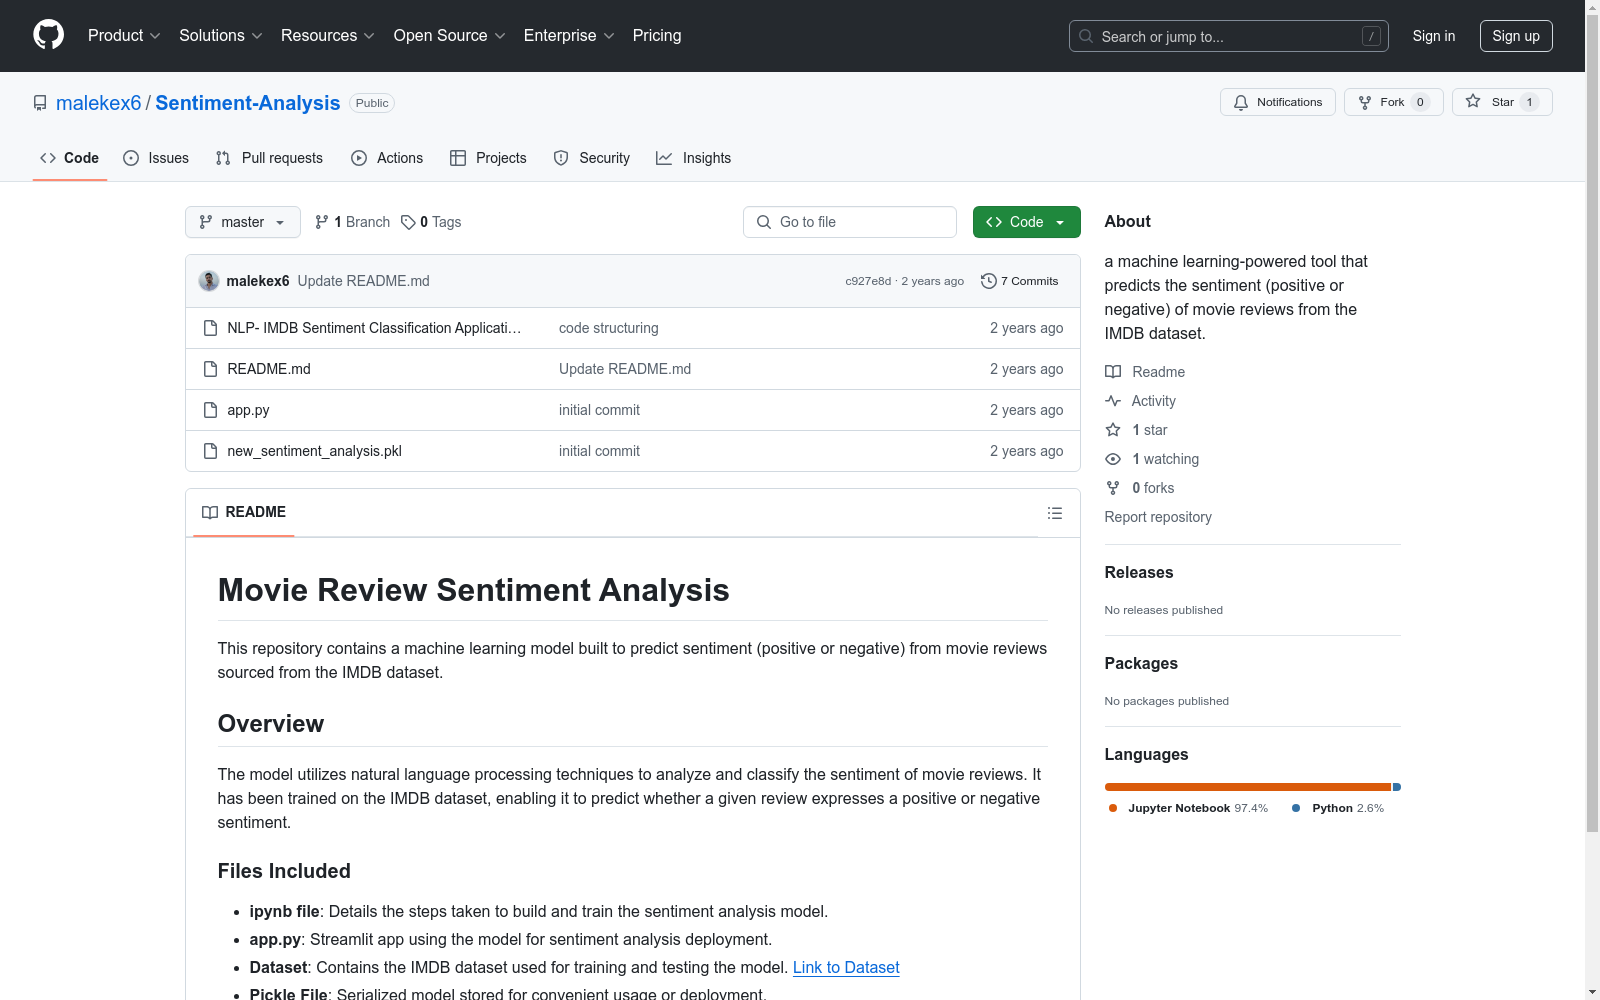Screen dimensions: 1600x1000
Task: Switch to the Actions tab
Action: (387, 158)
